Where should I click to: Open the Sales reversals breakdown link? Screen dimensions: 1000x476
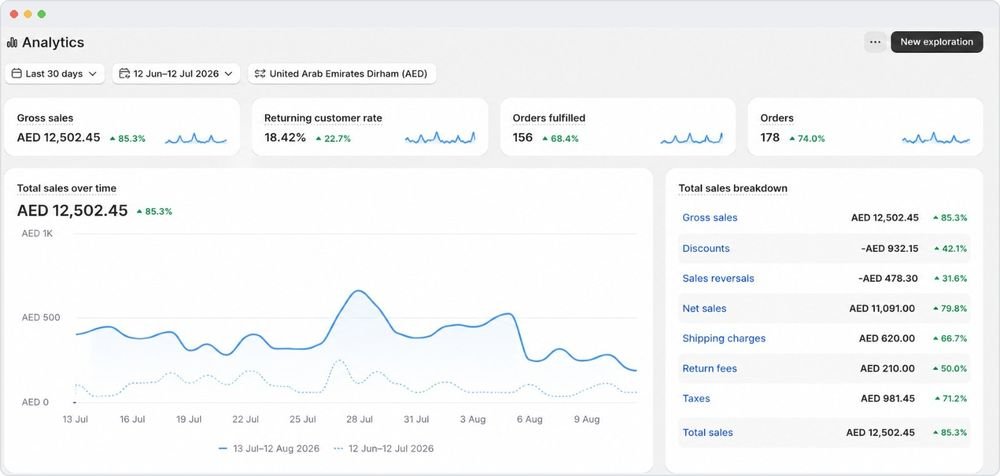[718, 278]
